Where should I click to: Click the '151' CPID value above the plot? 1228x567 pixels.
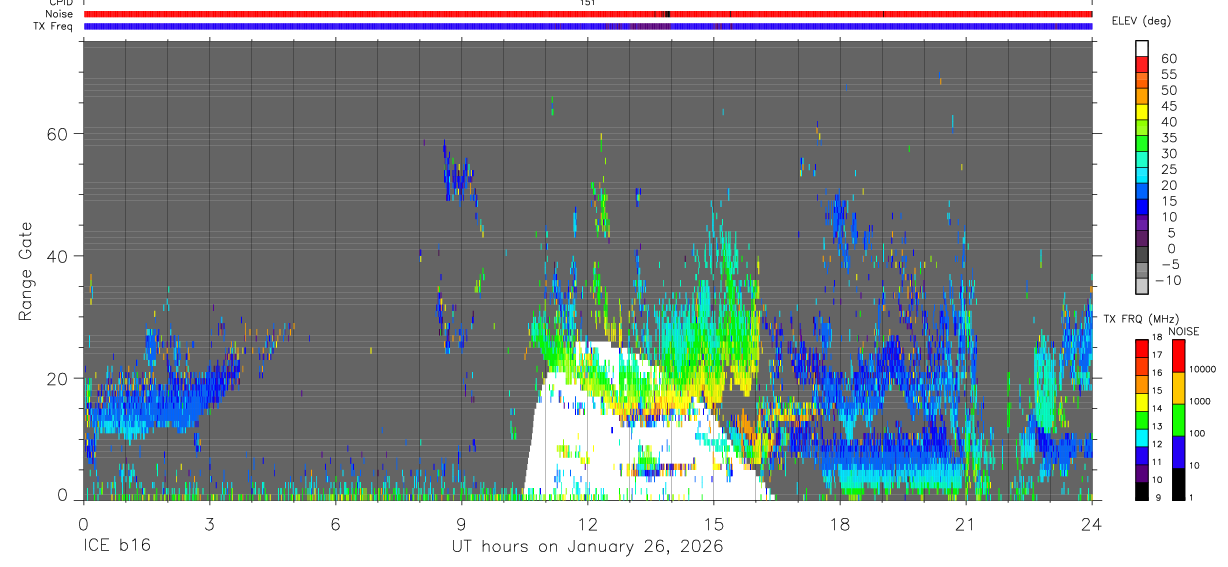(x=587, y=3)
